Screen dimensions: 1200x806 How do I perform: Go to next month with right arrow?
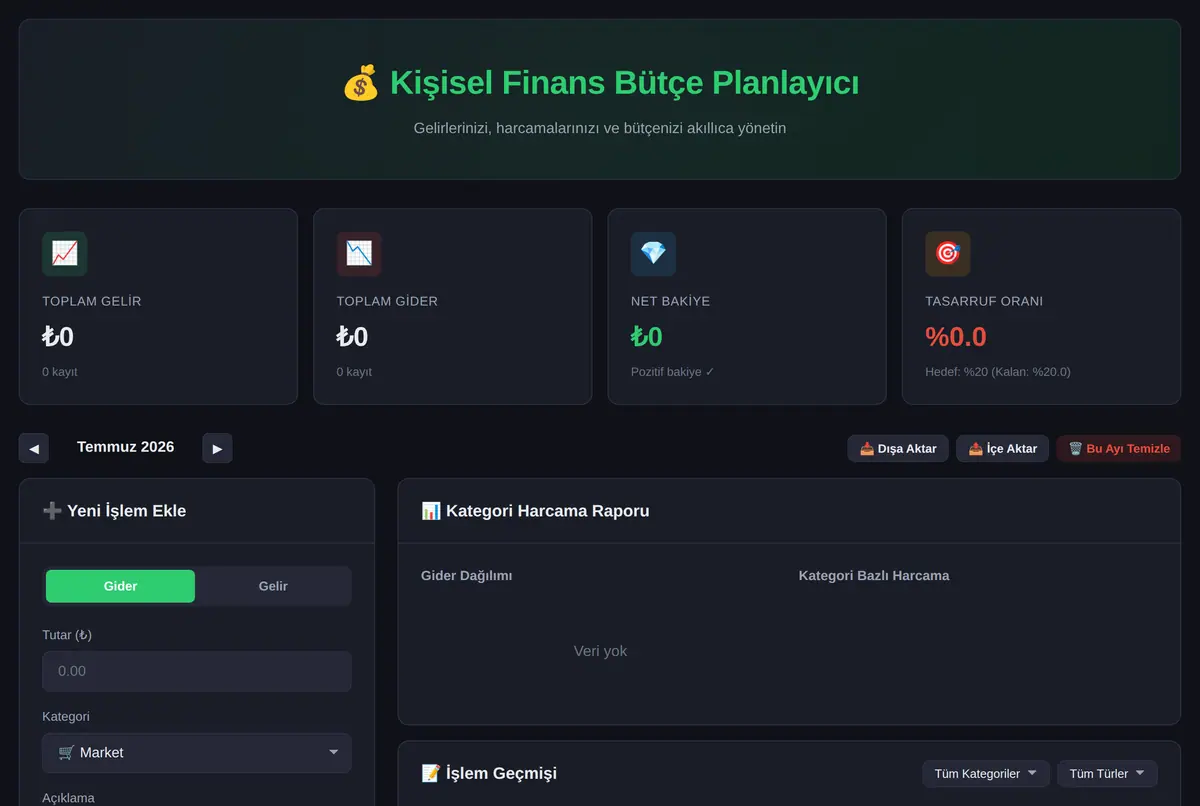(x=217, y=448)
